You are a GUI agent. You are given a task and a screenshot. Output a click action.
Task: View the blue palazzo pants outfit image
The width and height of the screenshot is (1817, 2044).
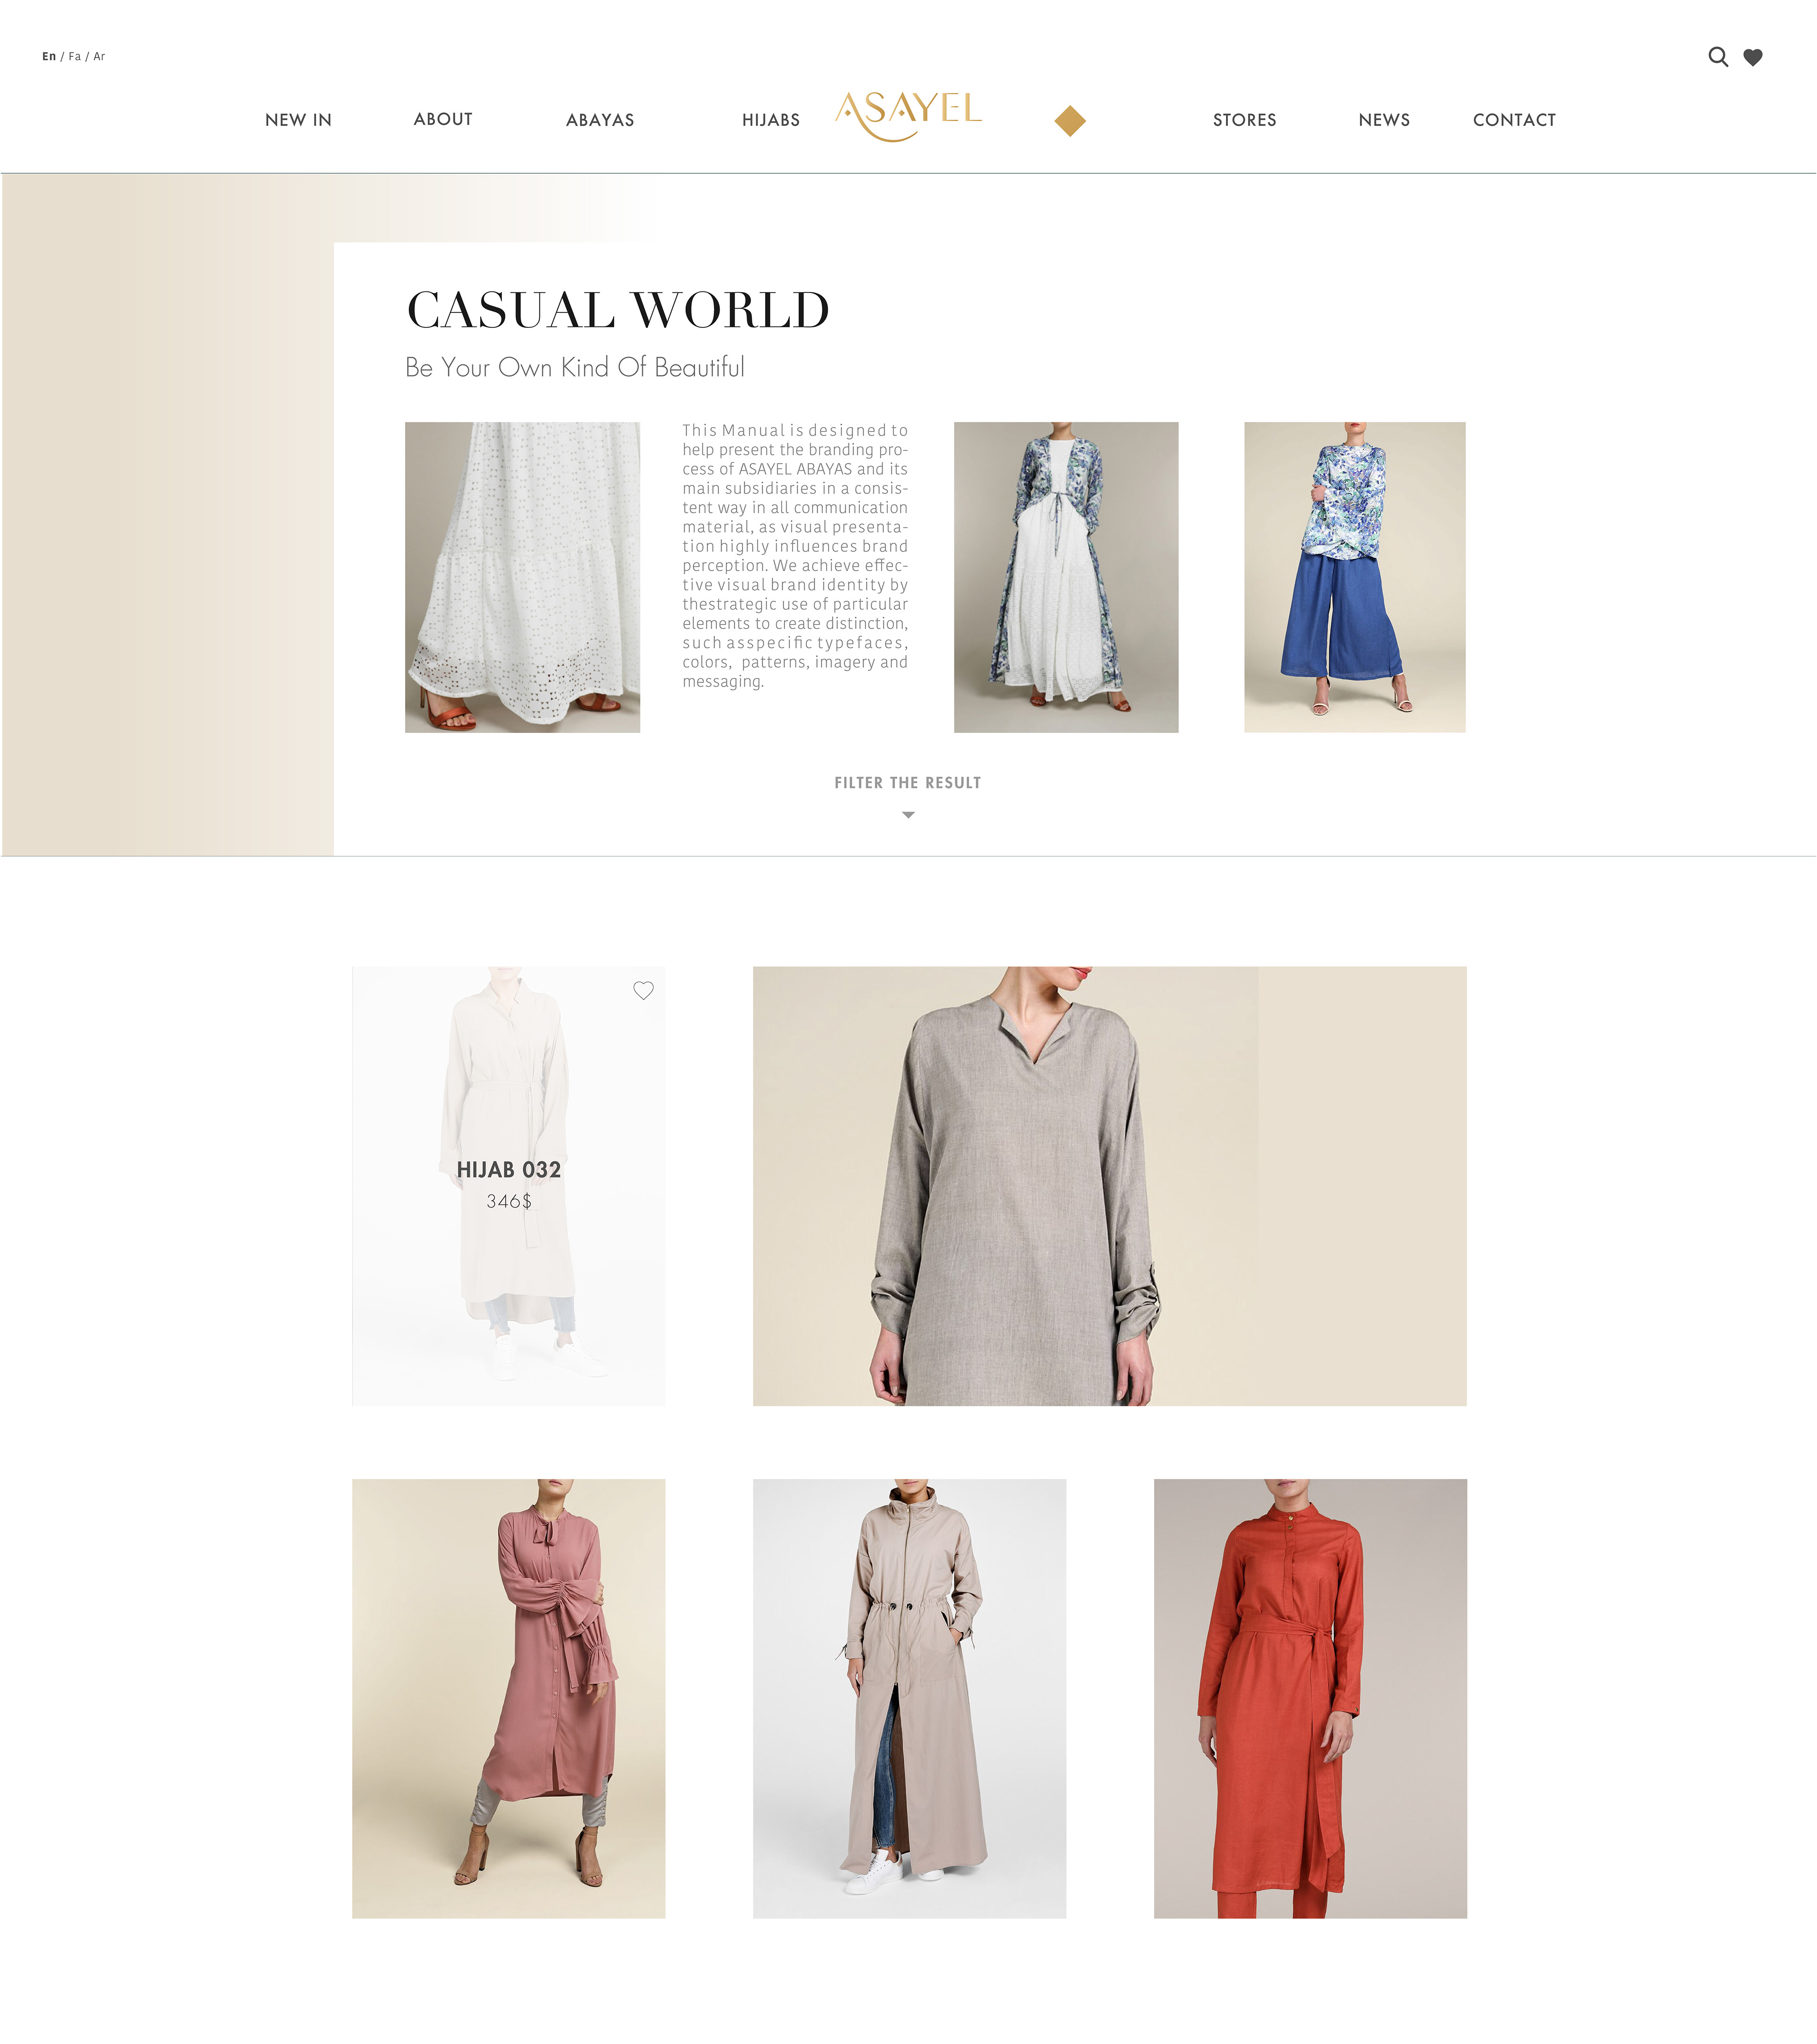click(x=1354, y=577)
